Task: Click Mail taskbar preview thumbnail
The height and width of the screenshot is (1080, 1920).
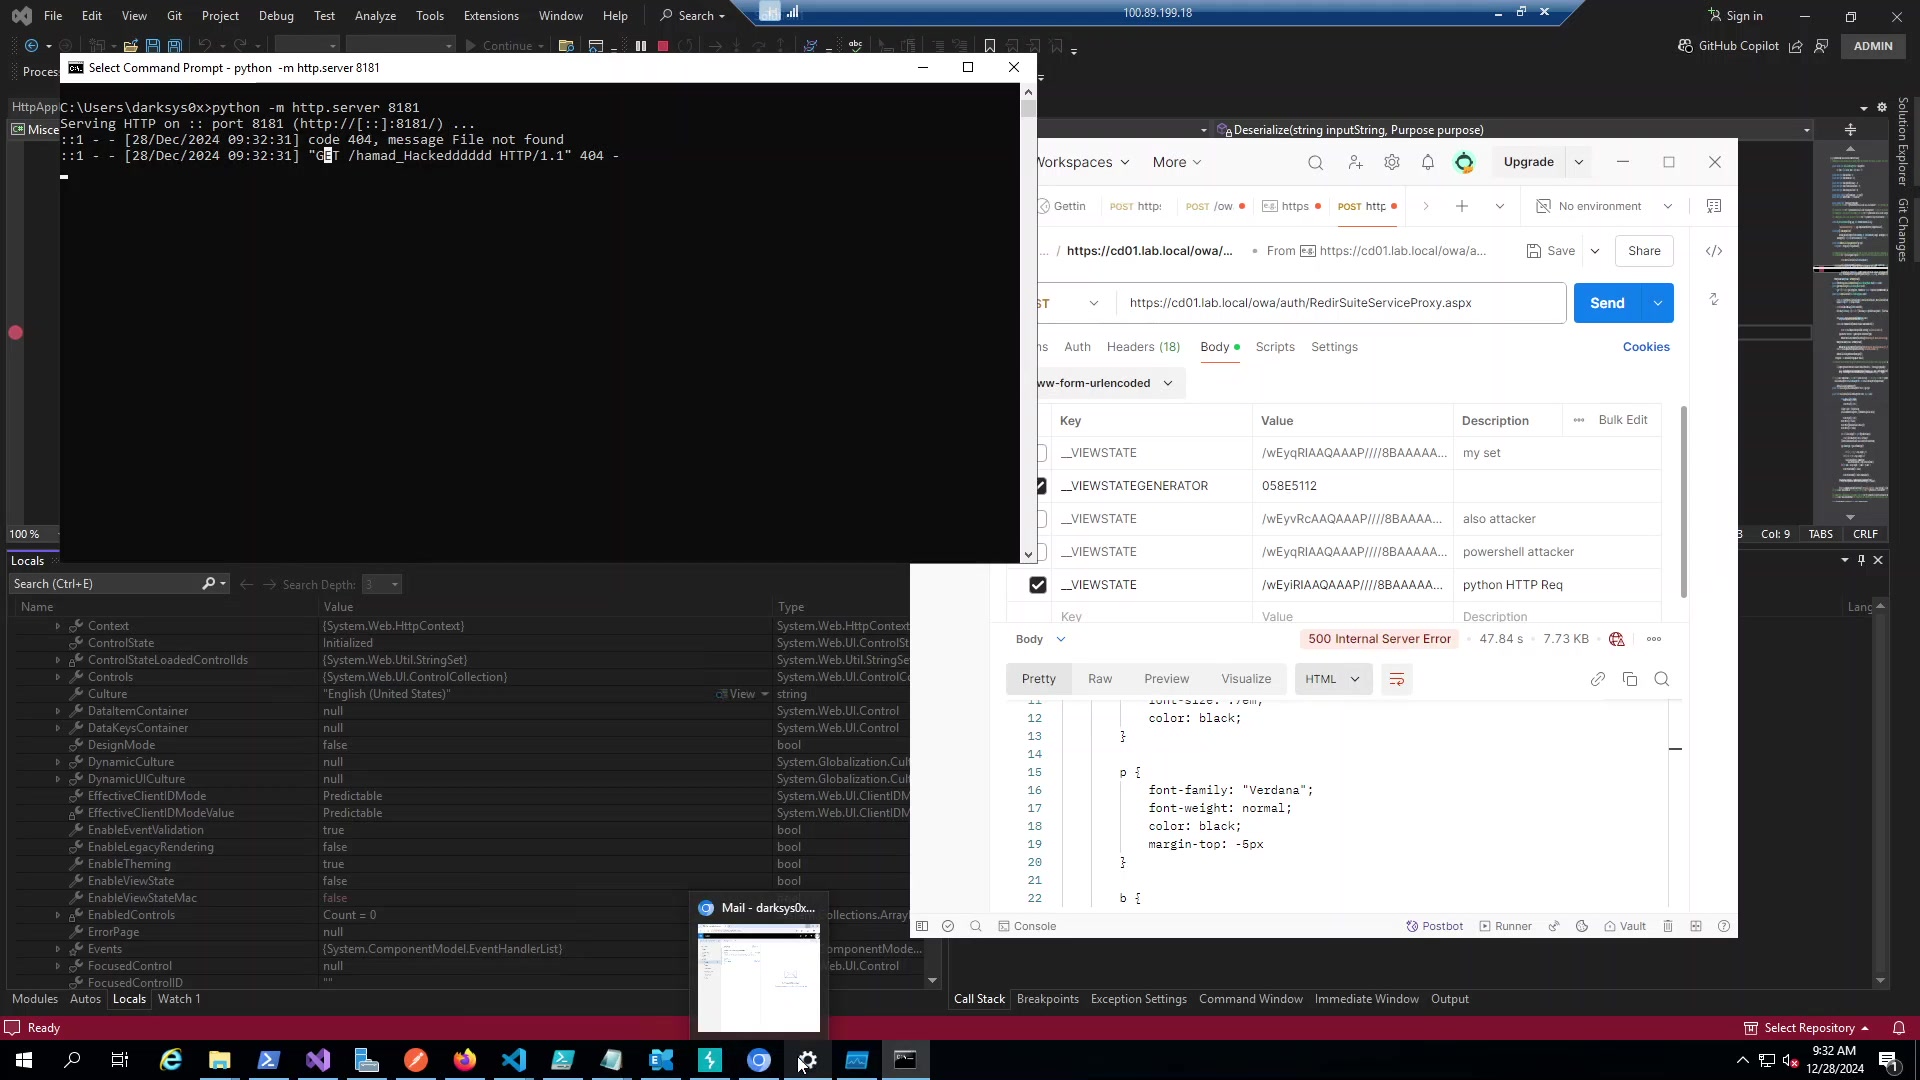Action: point(759,977)
